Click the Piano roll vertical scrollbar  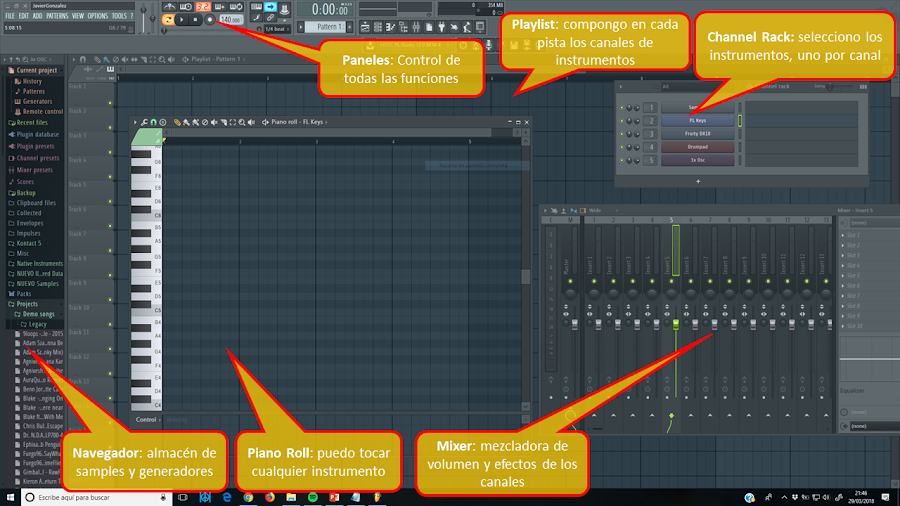[x=525, y=276]
